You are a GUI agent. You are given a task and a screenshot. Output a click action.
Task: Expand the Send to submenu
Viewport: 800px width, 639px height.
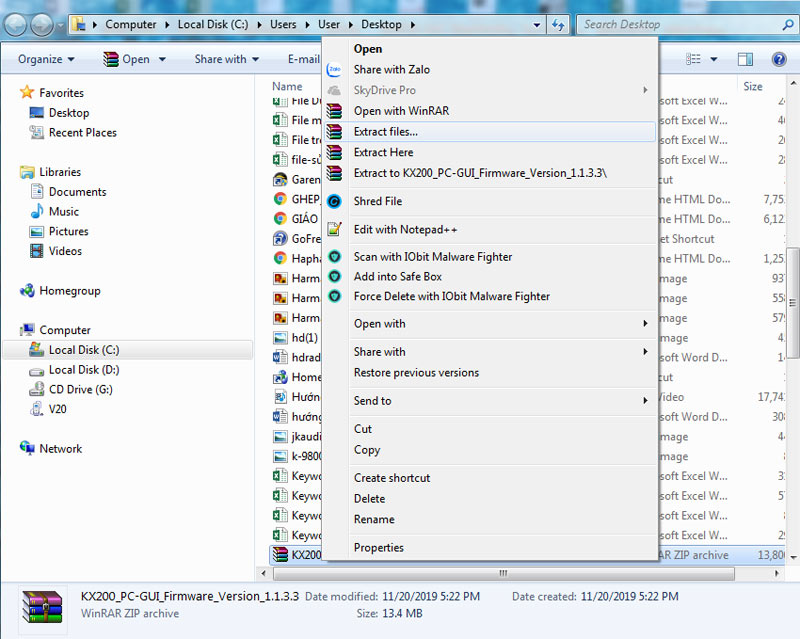[500, 401]
